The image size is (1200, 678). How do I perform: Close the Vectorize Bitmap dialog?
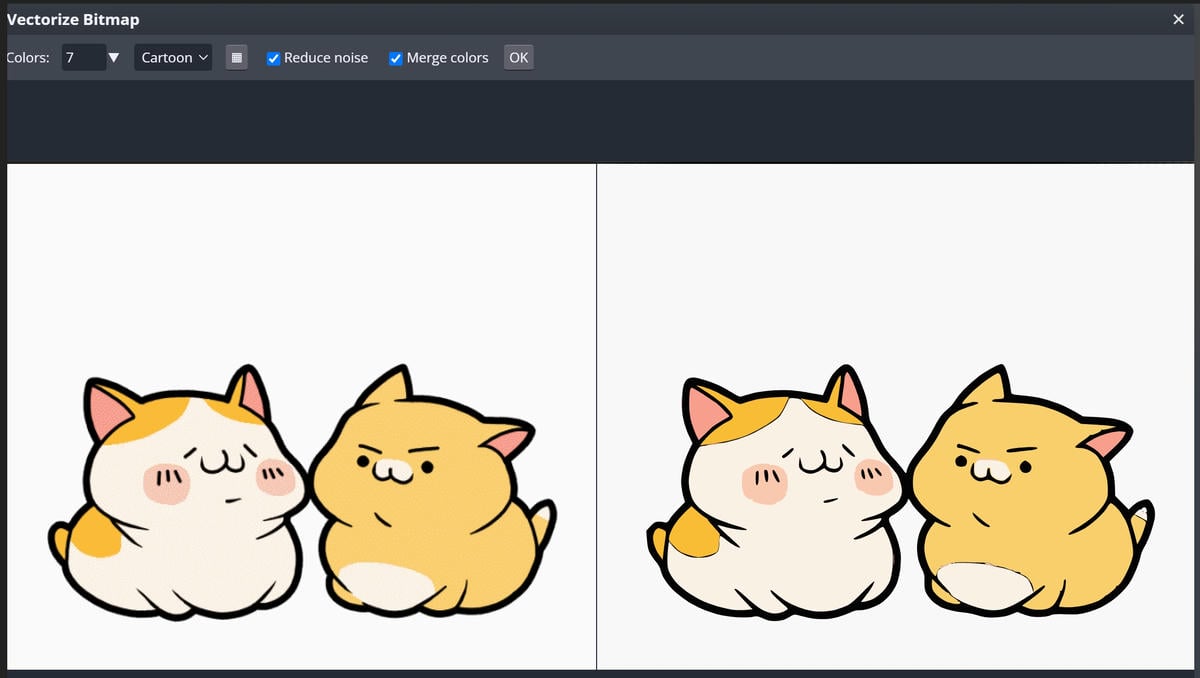pos(1178,19)
